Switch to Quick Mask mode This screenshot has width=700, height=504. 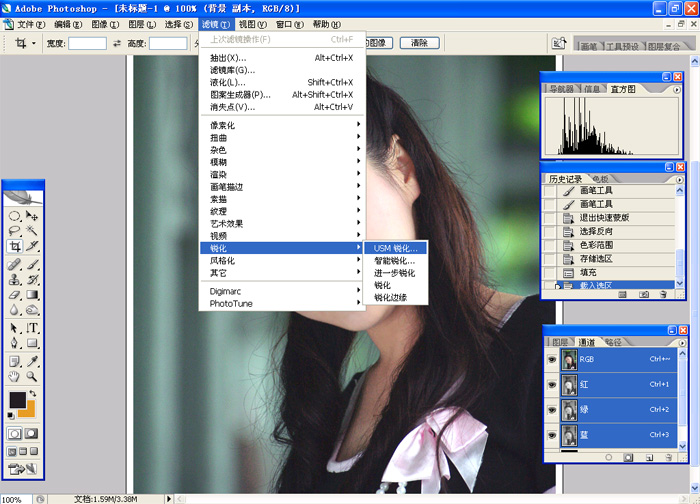coord(31,433)
